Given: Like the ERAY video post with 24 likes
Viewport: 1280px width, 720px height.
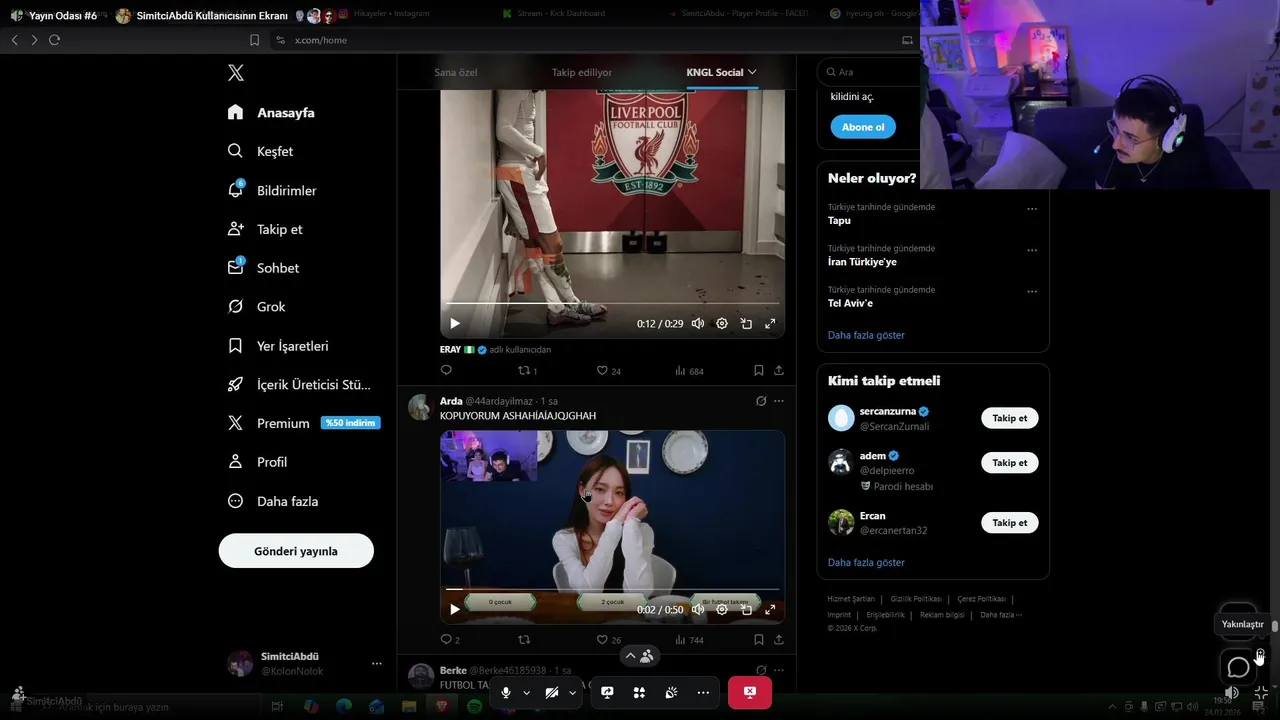Looking at the screenshot, I should (608, 370).
